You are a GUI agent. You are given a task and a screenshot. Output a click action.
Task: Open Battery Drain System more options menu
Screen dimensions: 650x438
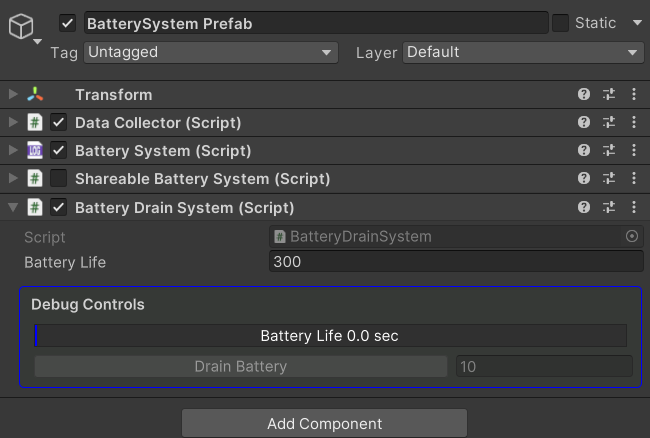coord(634,207)
